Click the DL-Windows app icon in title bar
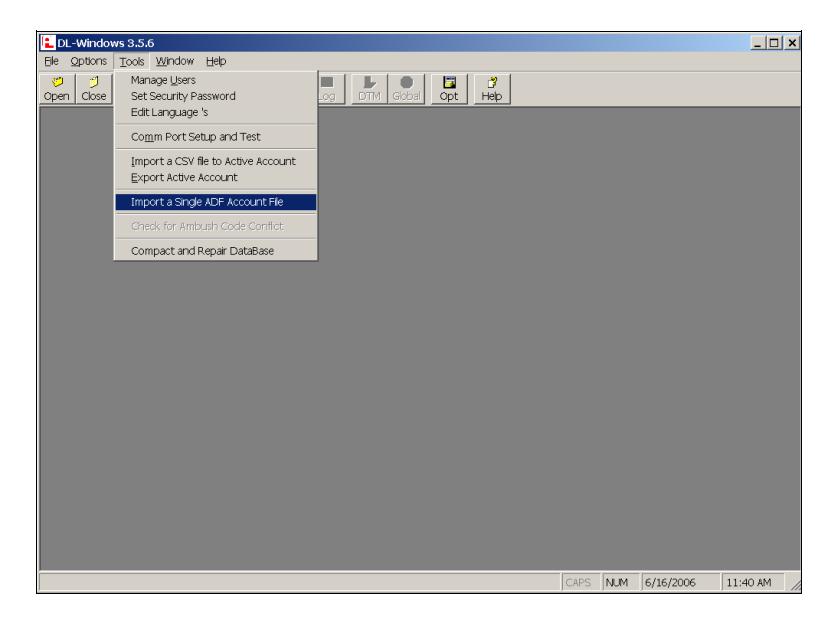 click(x=48, y=43)
